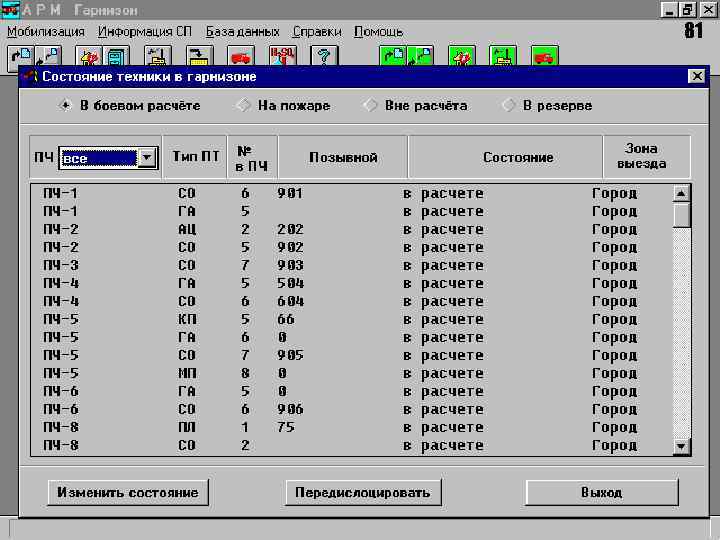The image size is (720, 540).
Task: Select the ПЧ-2 АЦ row with call sign 202
Action: tap(352, 229)
